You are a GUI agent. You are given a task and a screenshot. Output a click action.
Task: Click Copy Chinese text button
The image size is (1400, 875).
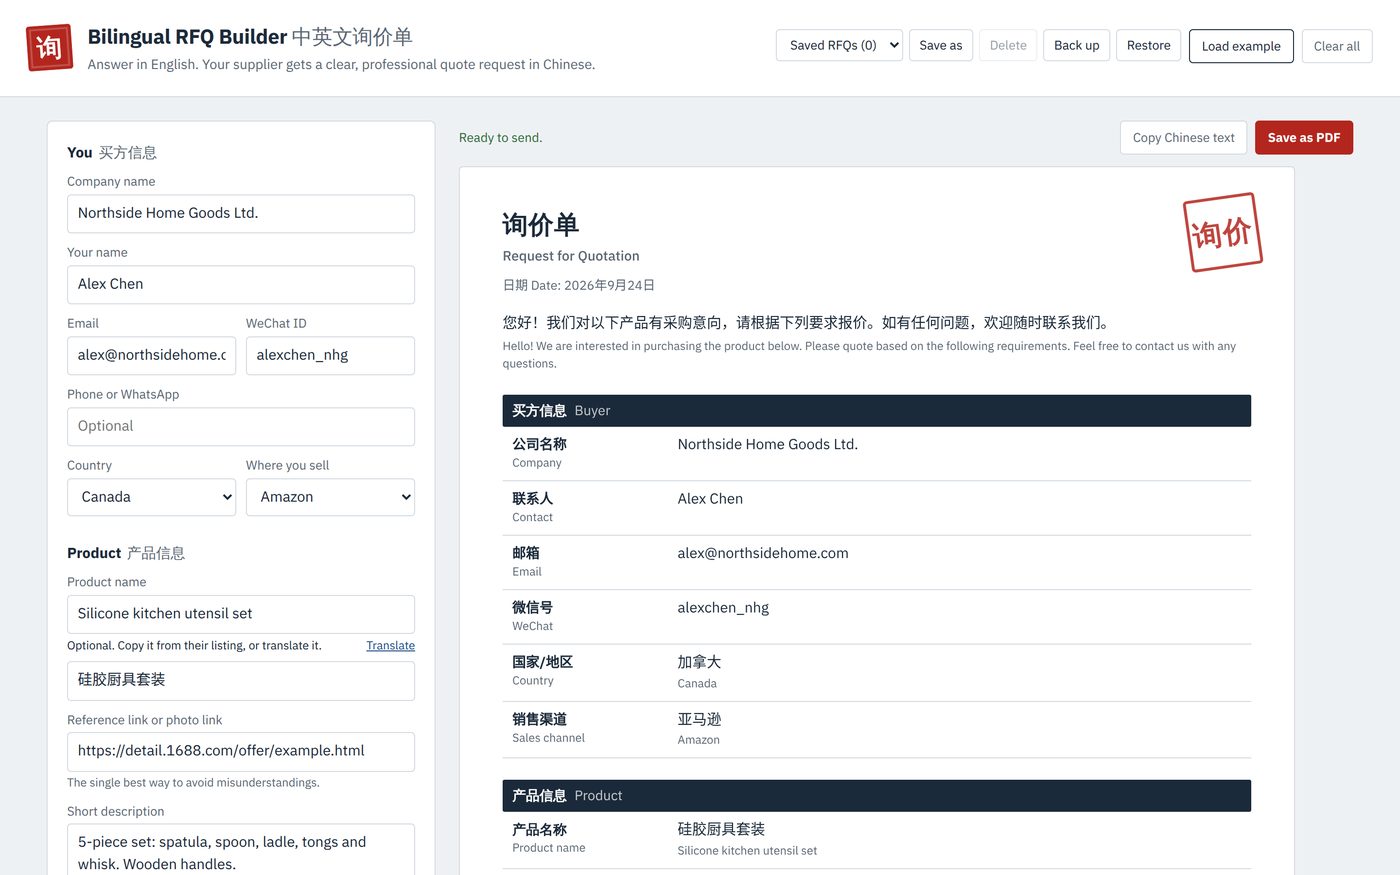1183,138
